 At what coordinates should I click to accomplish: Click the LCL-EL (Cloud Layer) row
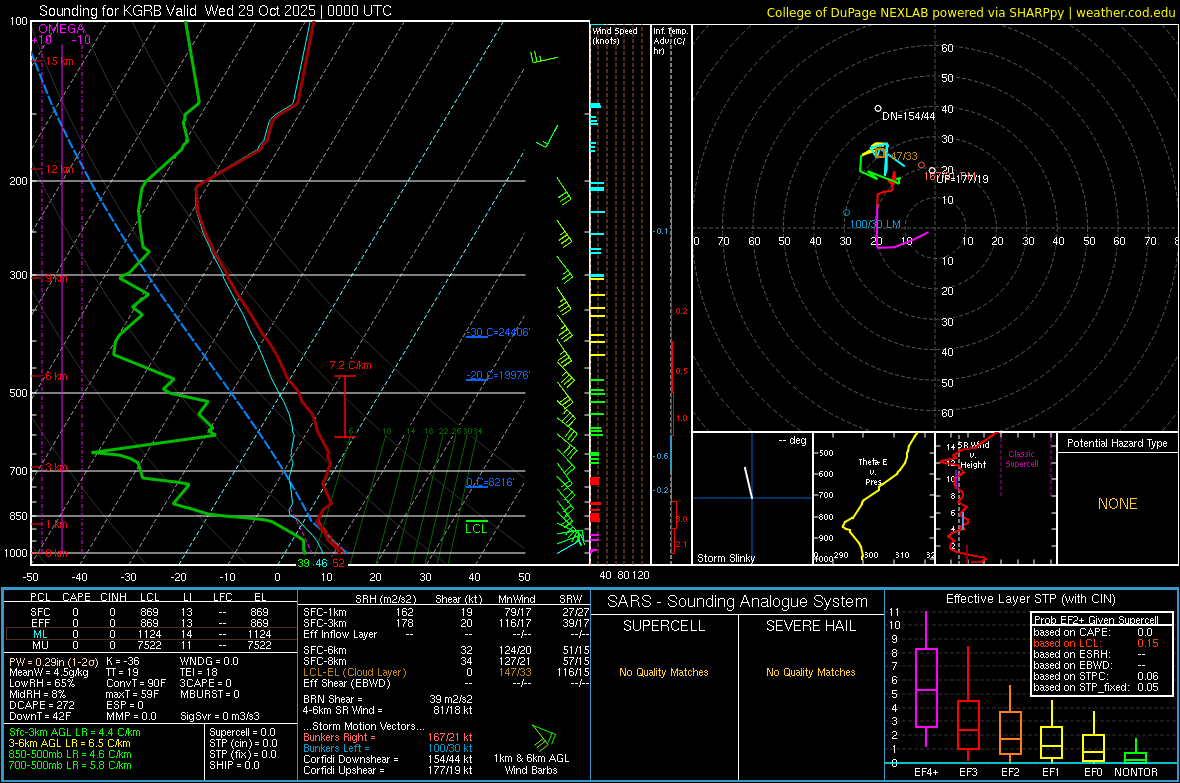point(444,672)
